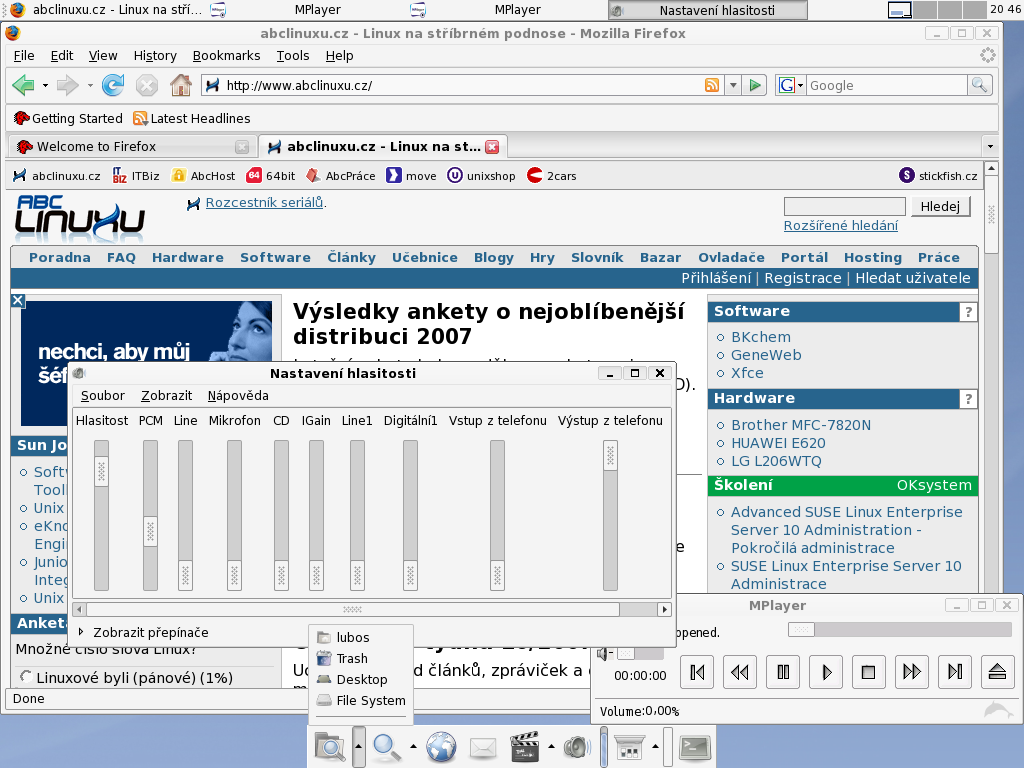
Task: Click the MPlayer seek bar handle
Action: pyautogui.click(x=801, y=630)
